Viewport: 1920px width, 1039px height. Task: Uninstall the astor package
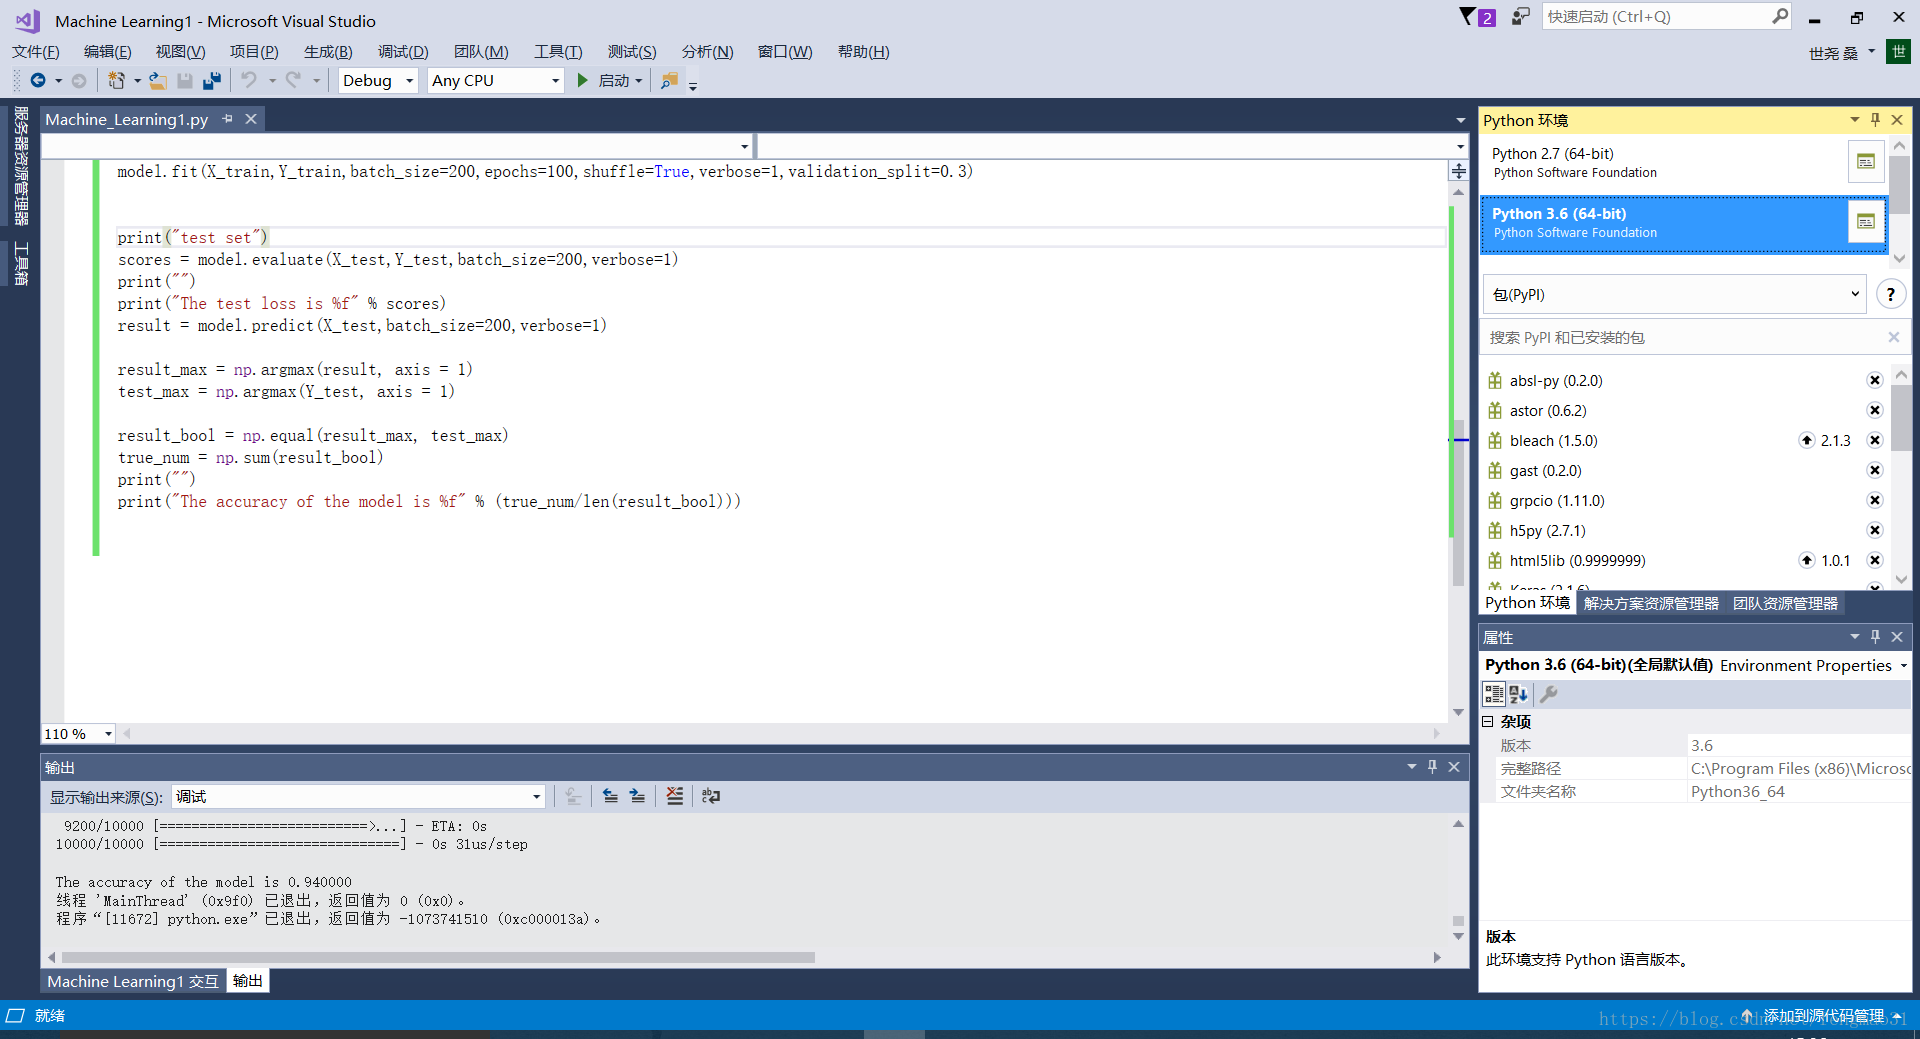coord(1875,410)
